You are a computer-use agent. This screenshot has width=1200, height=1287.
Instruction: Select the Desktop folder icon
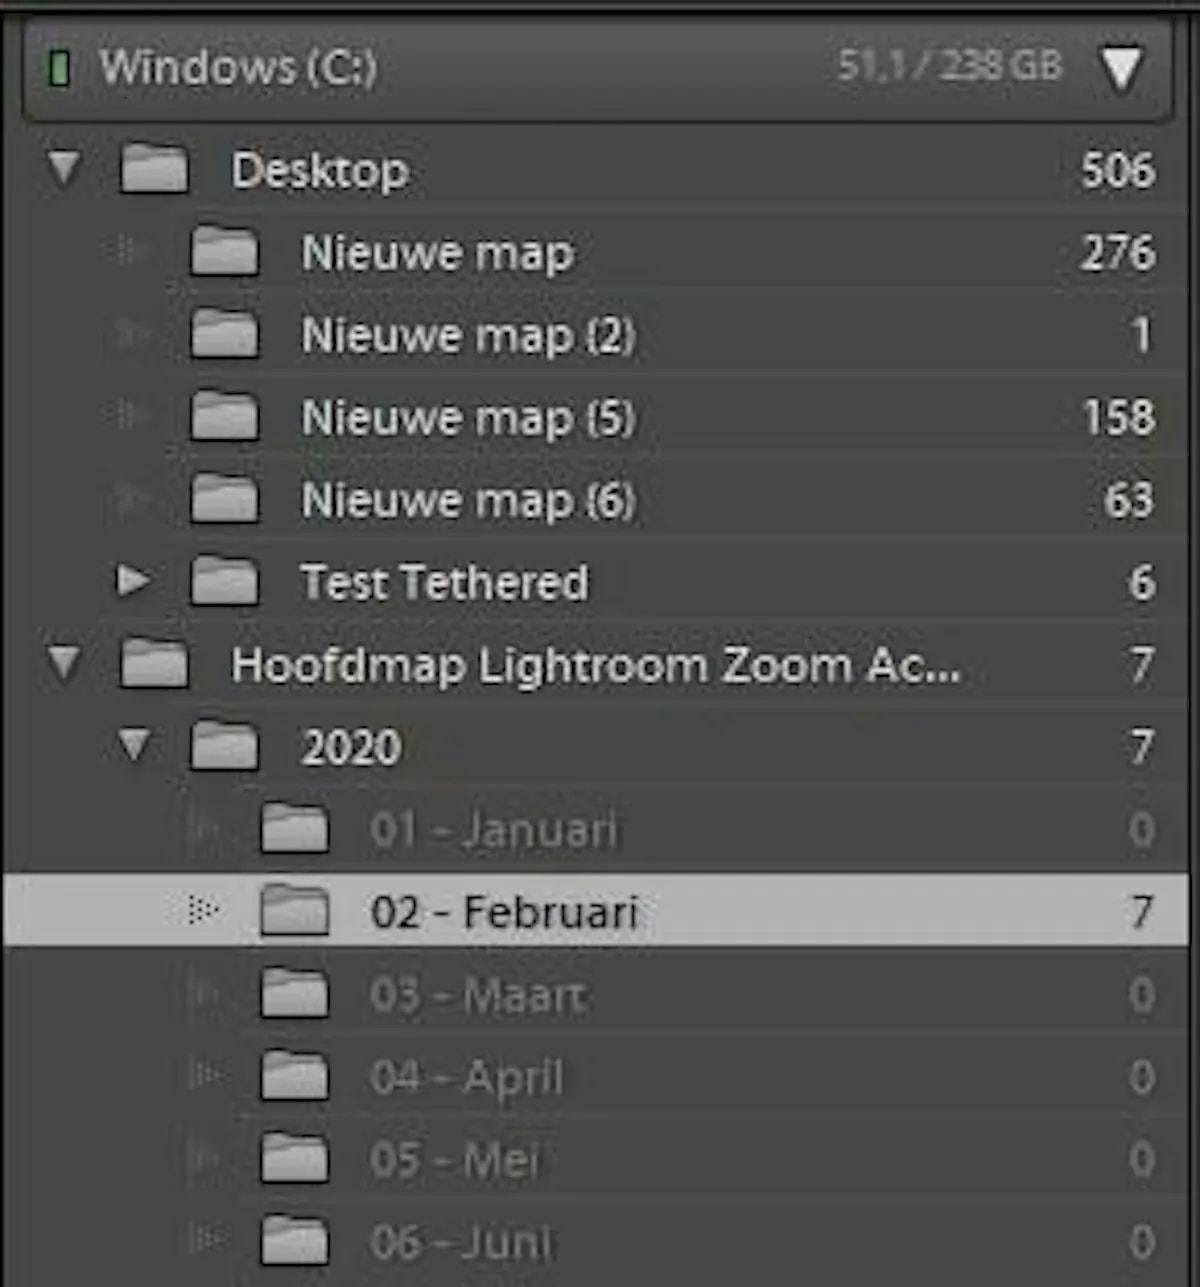[x=154, y=168]
